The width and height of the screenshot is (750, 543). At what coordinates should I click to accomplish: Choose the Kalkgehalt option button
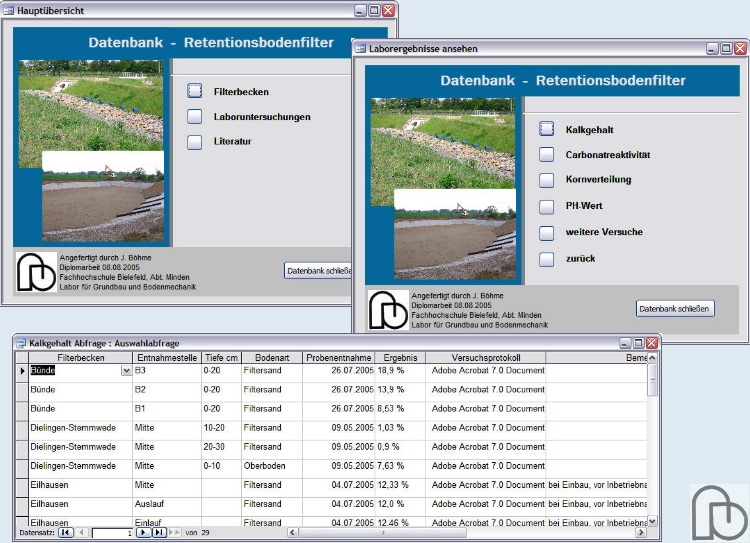pos(546,129)
